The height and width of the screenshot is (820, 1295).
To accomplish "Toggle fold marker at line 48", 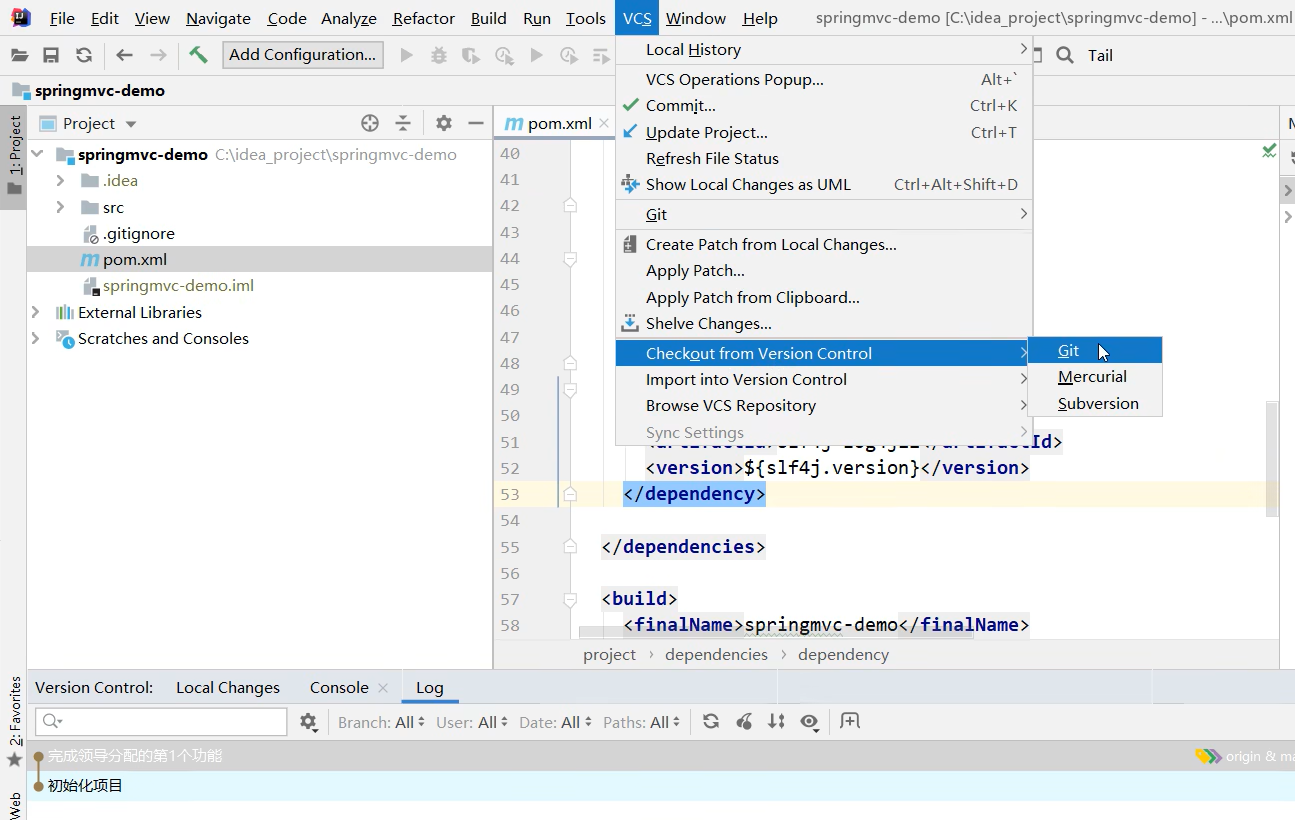I will coord(570,363).
